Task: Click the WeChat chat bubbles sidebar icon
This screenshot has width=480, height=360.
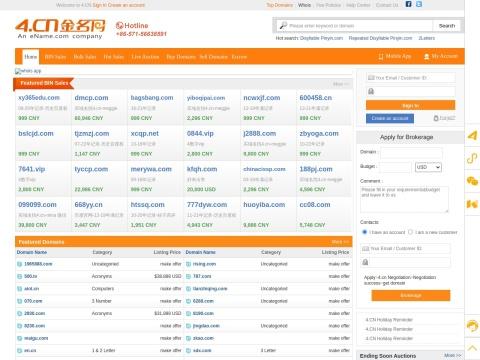Action: click(x=472, y=181)
